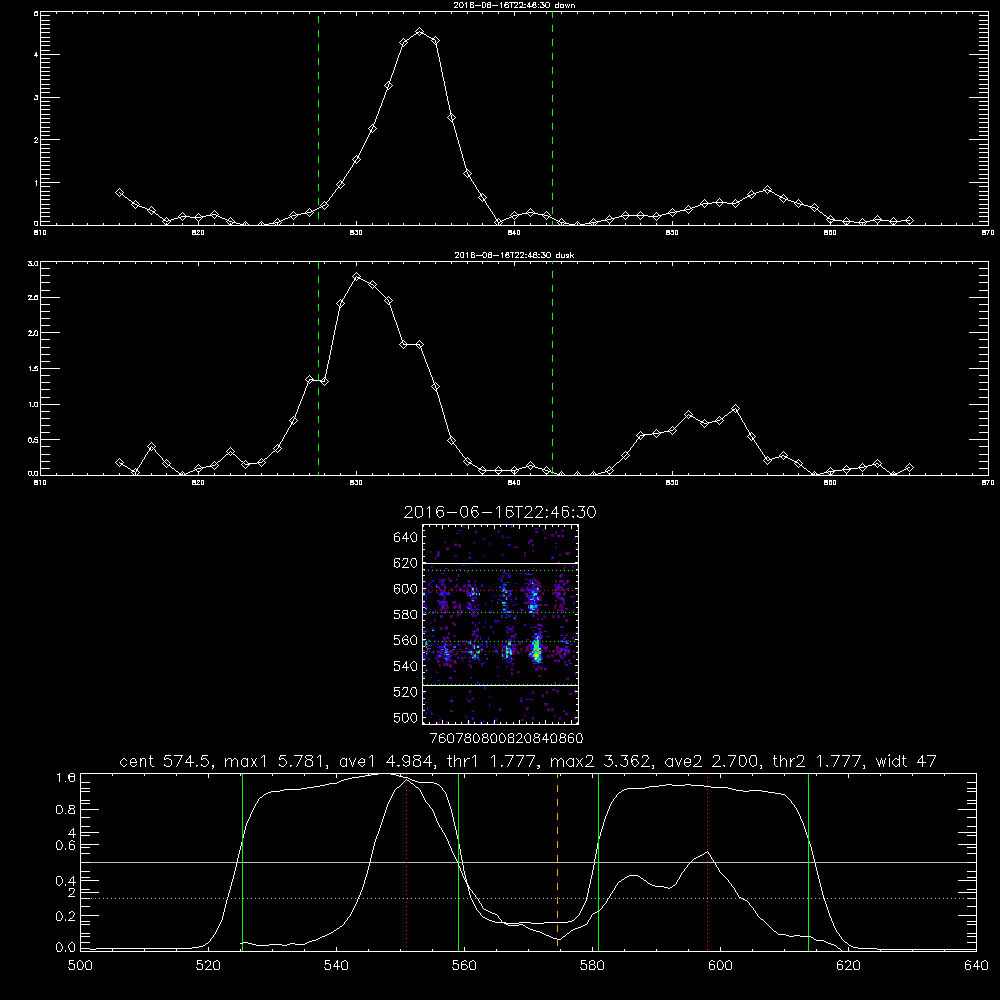The height and width of the screenshot is (1000, 1000).
Task: Click the red dotted peak line near 551
Action: pos(407,861)
